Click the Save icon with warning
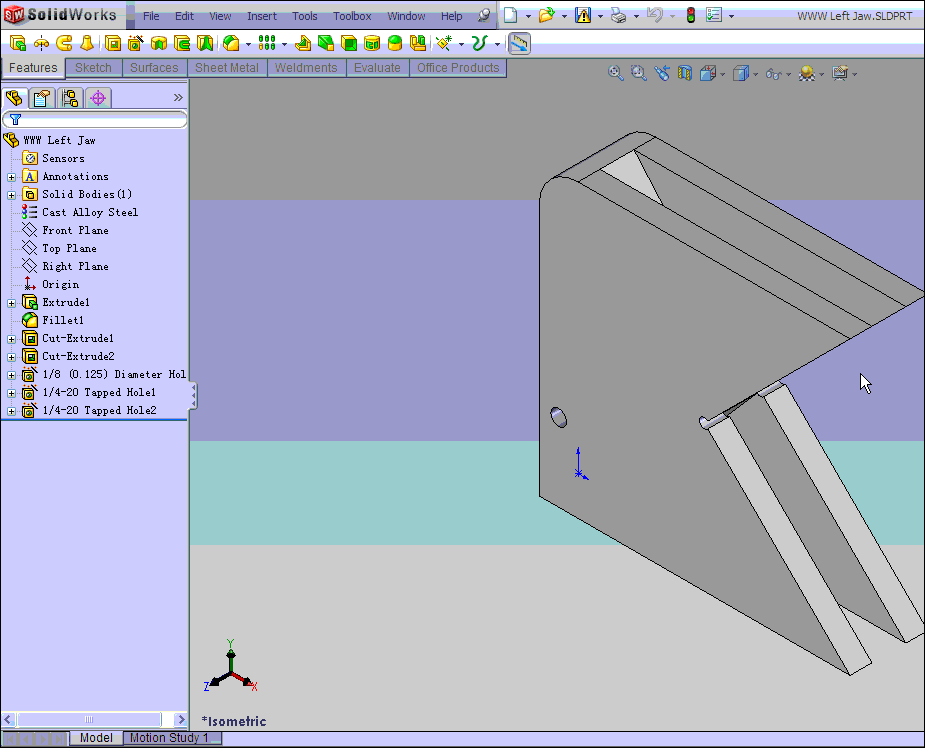Screen dimensions: 925x748 [583, 15]
